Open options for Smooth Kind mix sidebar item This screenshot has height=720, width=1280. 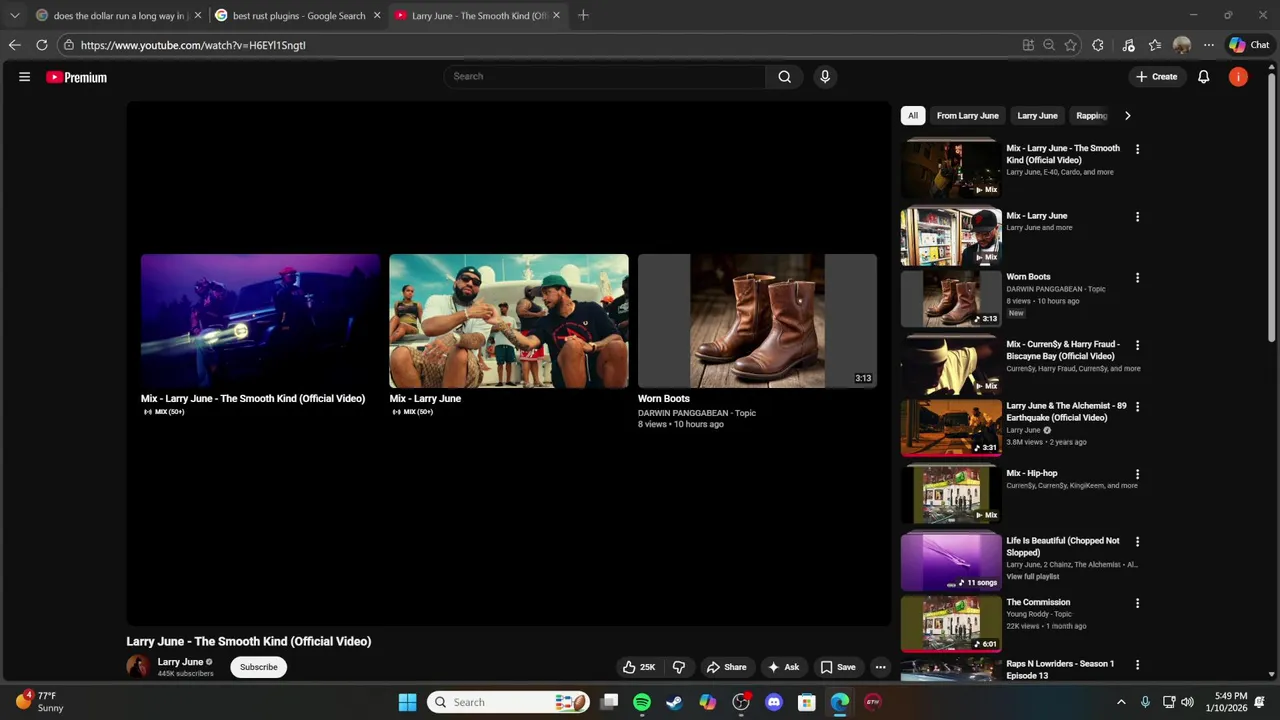click(1137, 149)
